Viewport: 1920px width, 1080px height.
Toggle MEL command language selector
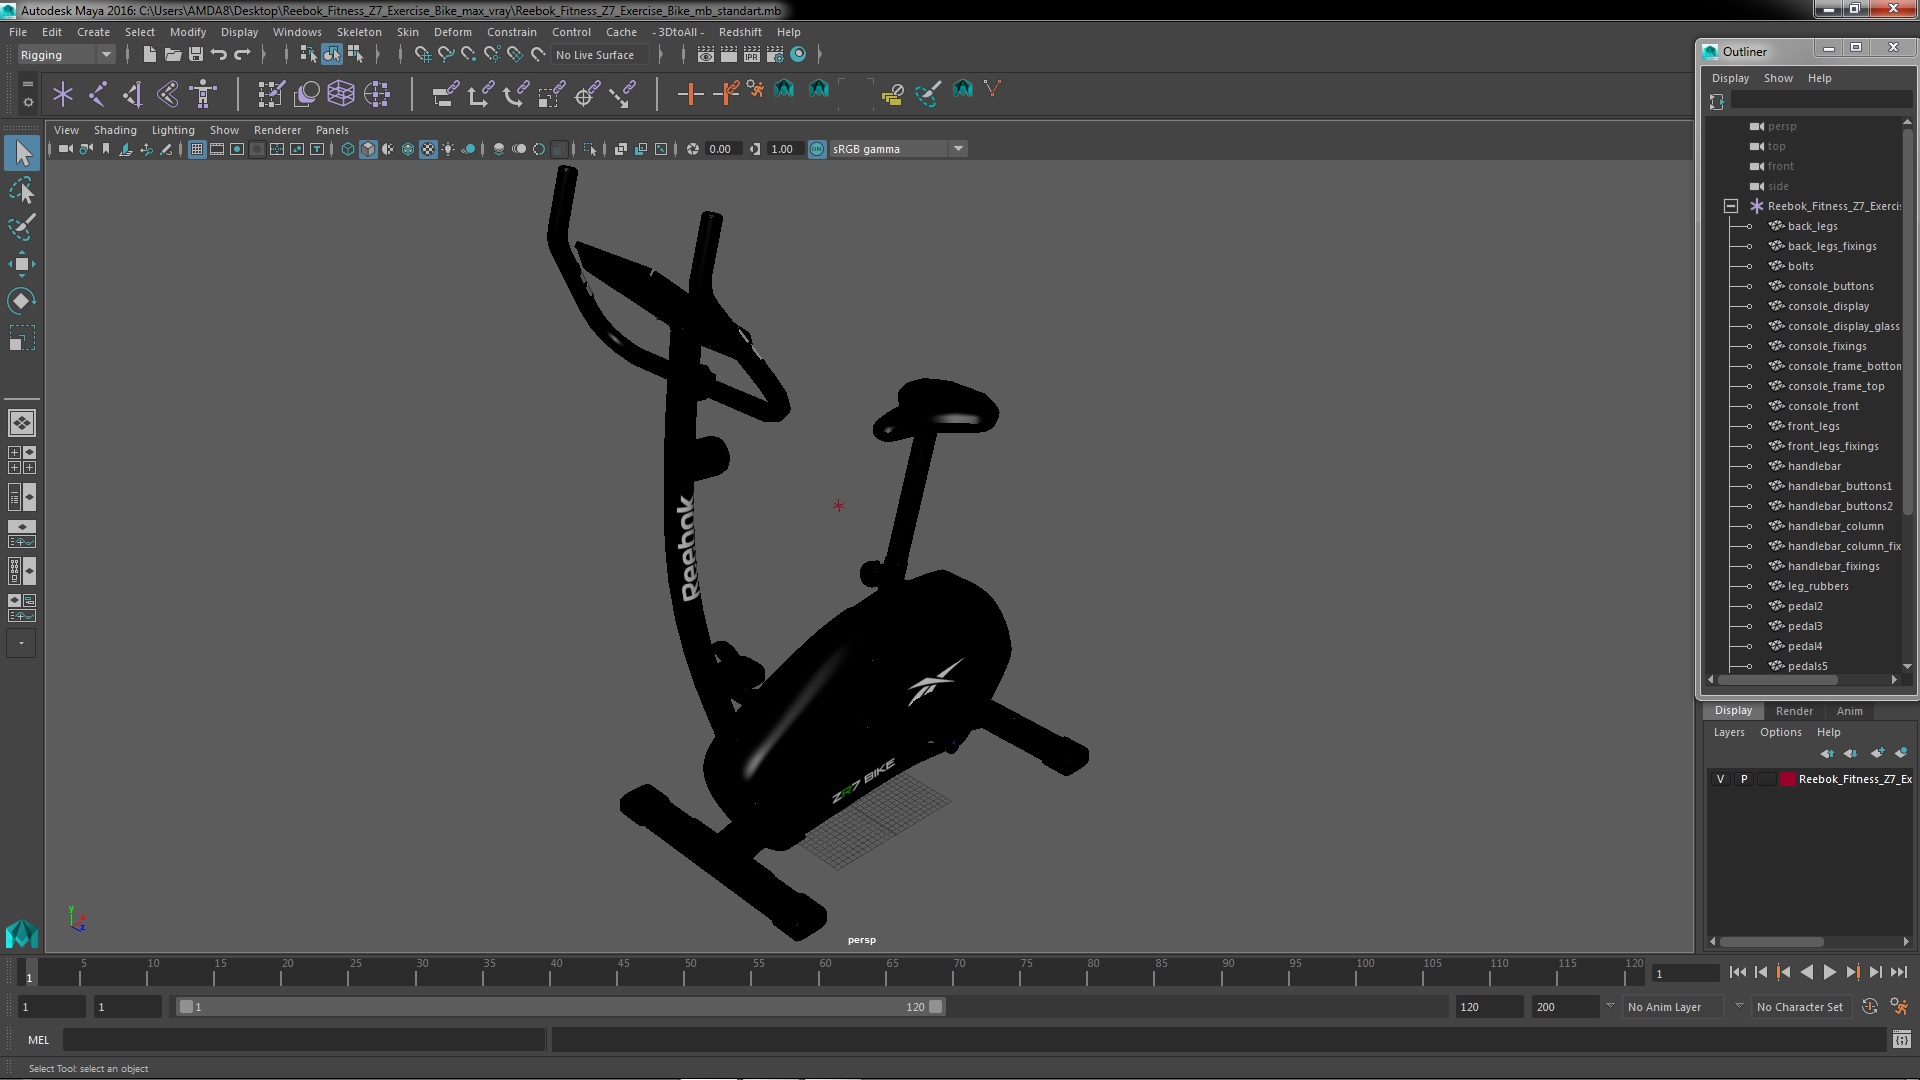click(x=38, y=1040)
